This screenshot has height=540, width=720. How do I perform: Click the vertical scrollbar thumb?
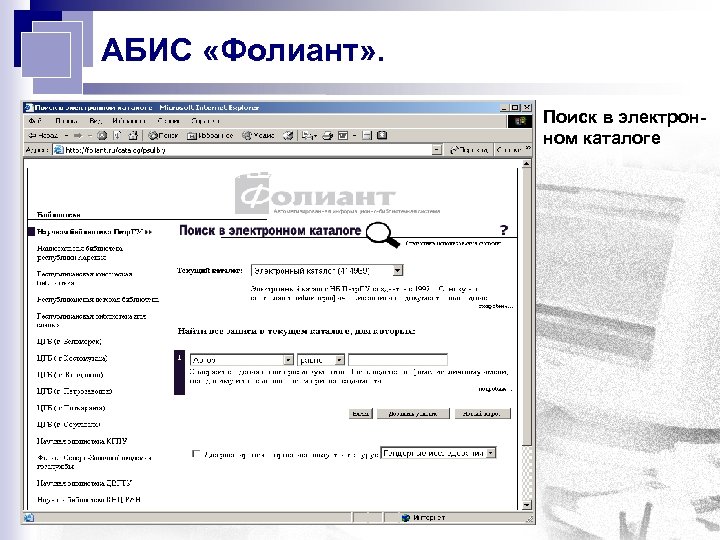(x=527, y=307)
